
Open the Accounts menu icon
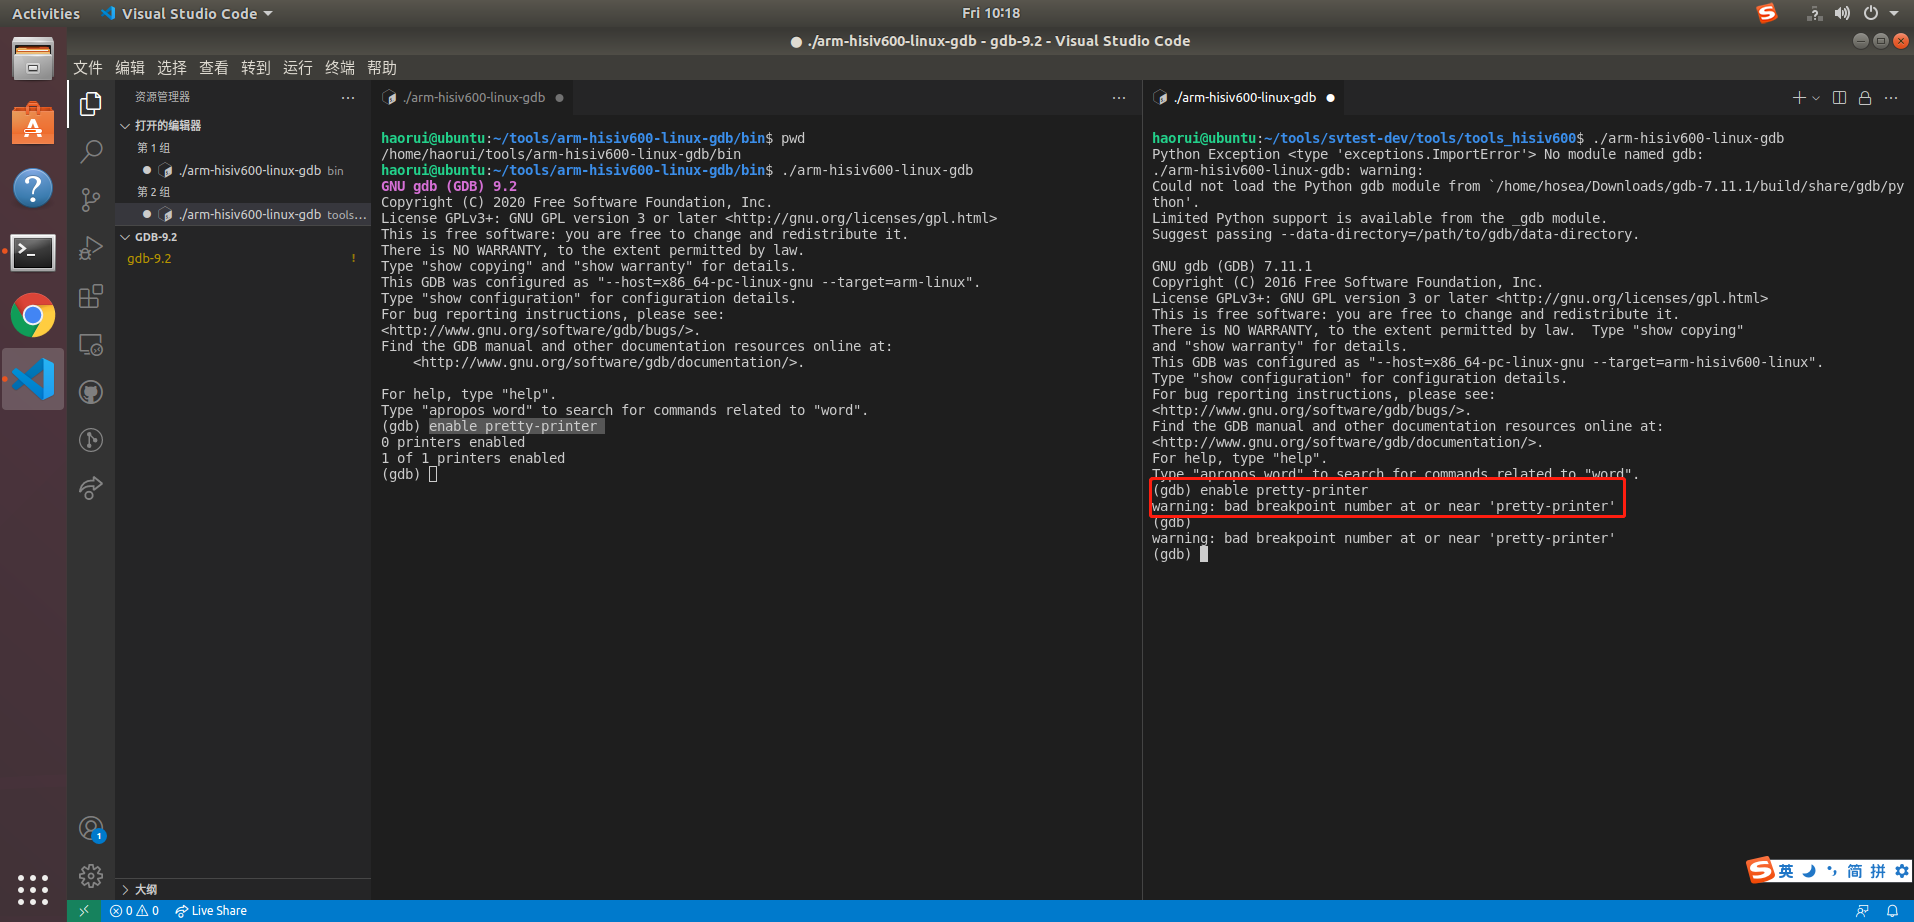click(x=91, y=829)
